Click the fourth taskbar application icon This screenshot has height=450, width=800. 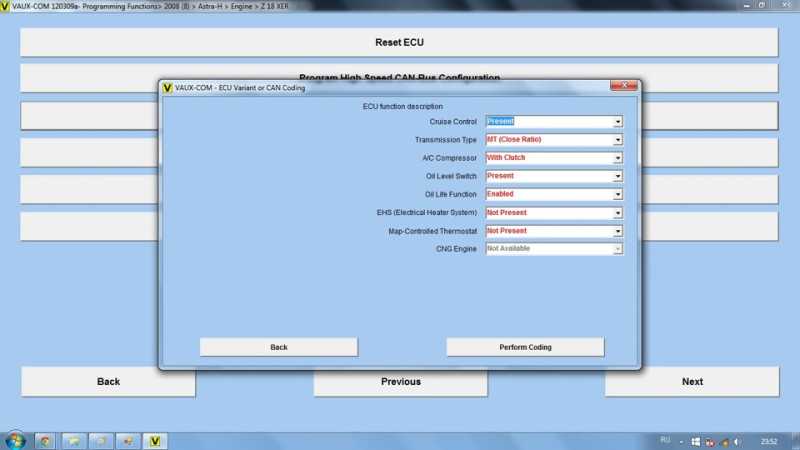128,441
